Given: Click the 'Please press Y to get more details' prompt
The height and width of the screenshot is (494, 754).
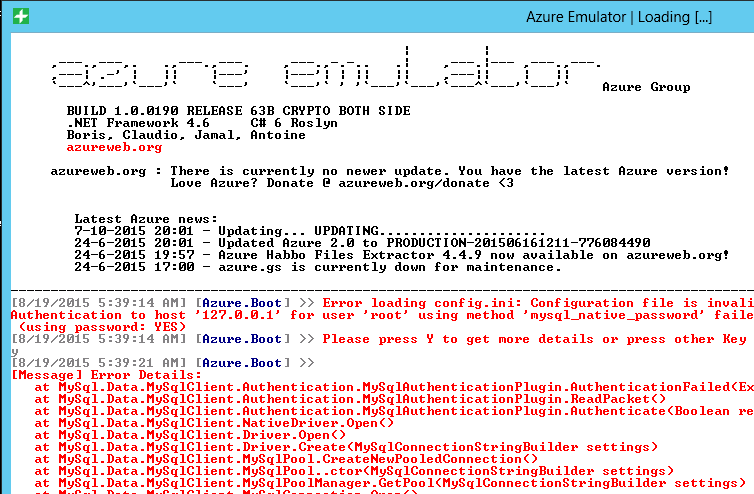Looking at the screenshot, I should tap(534, 339).
